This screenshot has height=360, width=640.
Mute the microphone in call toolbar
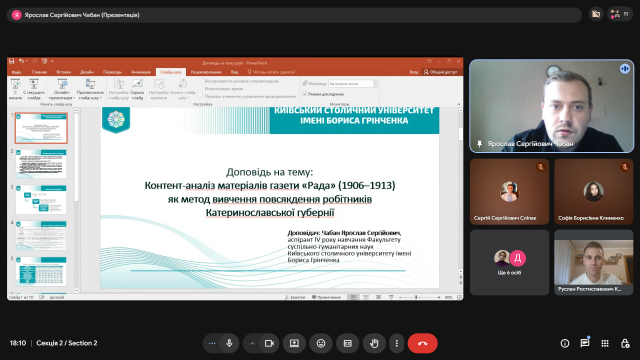click(x=229, y=343)
